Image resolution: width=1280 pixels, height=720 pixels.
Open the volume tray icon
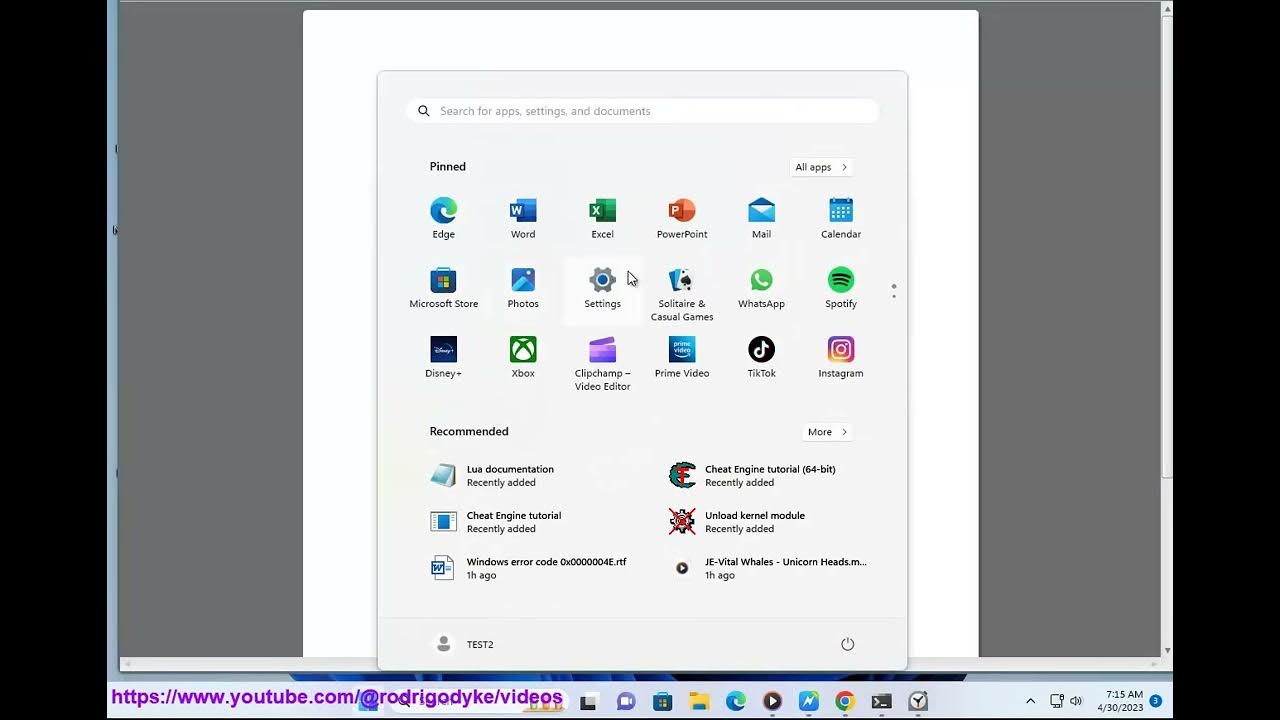coord(1076,701)
